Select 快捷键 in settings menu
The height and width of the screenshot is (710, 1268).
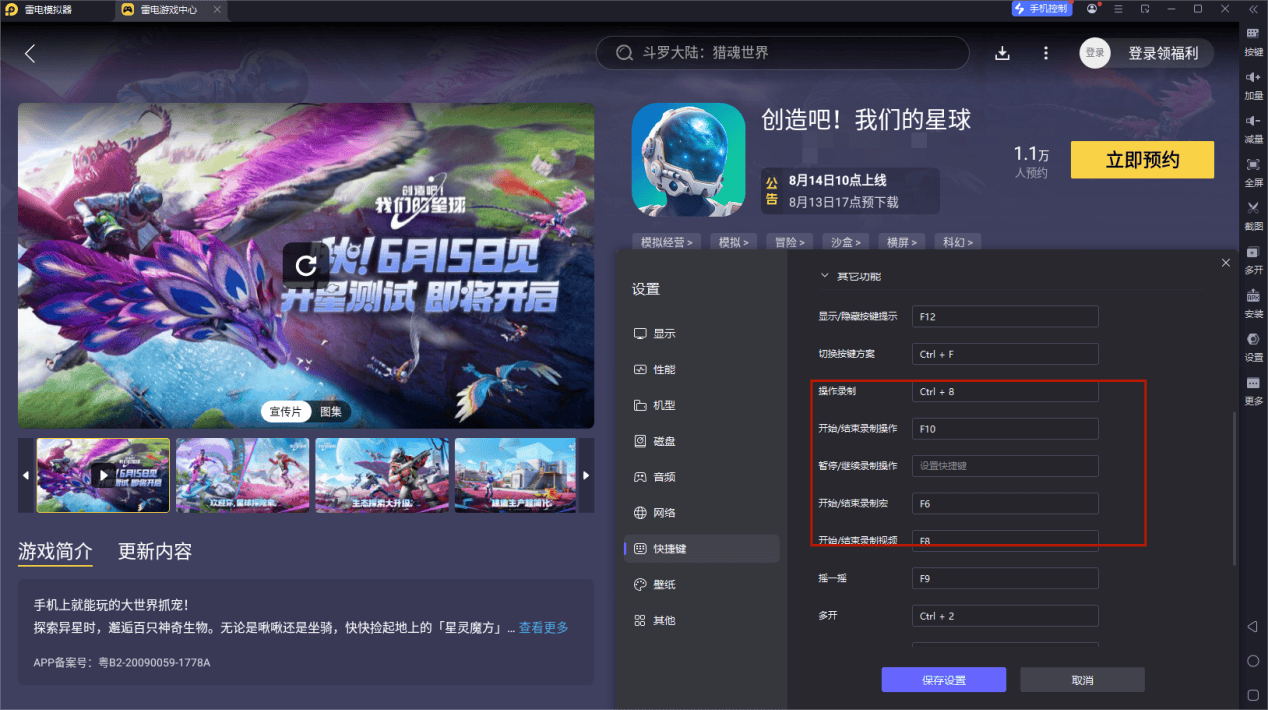point(701,548)
